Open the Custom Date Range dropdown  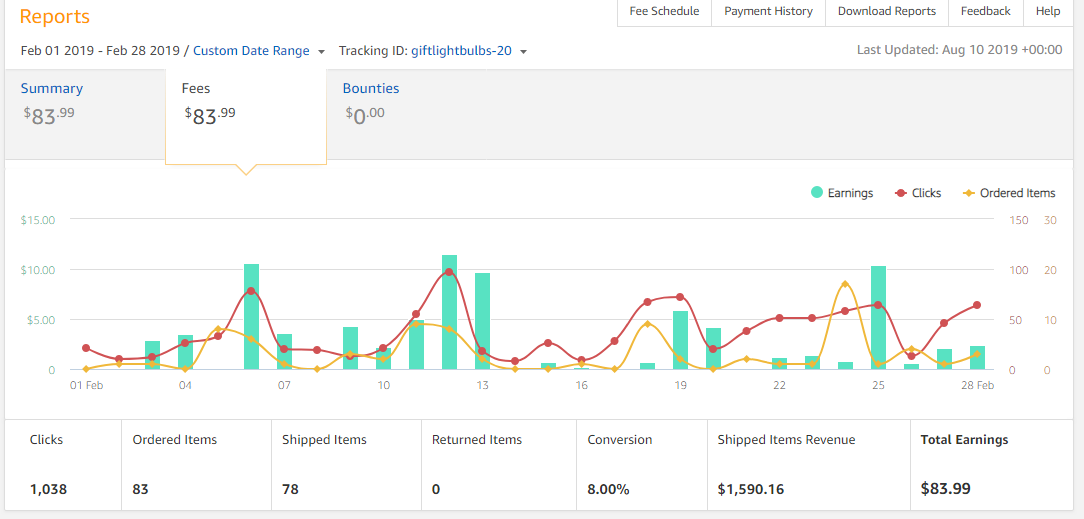point(258,50)
